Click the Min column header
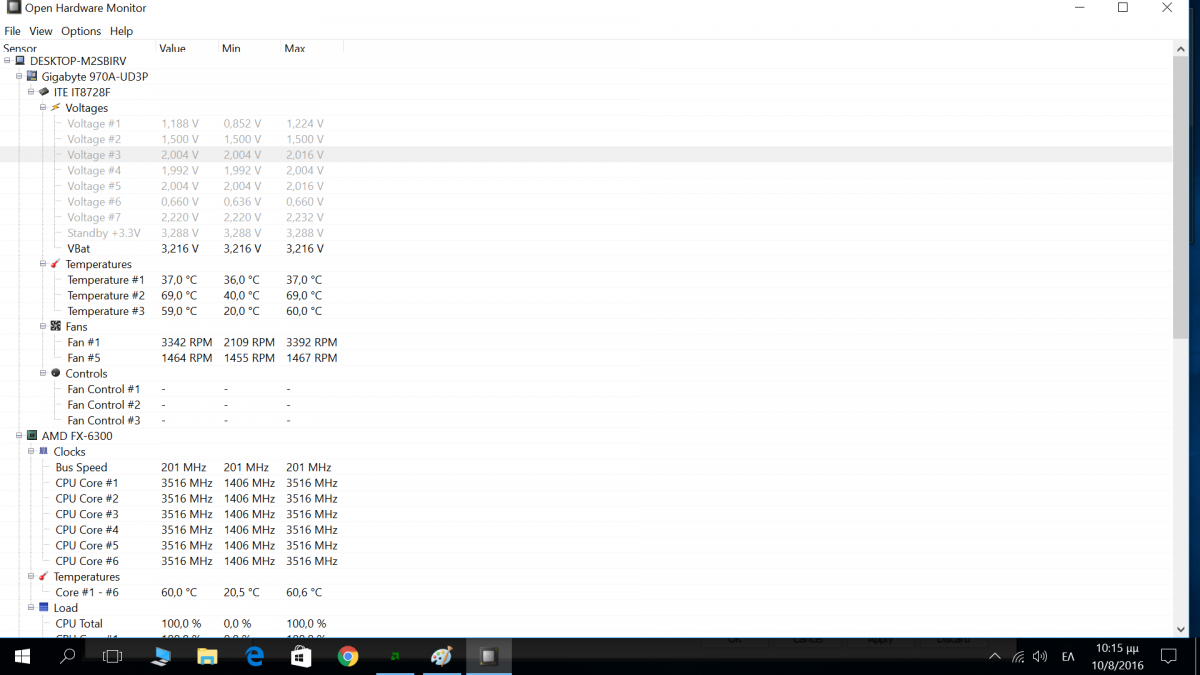Viewport: 1200px width, 675px height. point(249,48)
